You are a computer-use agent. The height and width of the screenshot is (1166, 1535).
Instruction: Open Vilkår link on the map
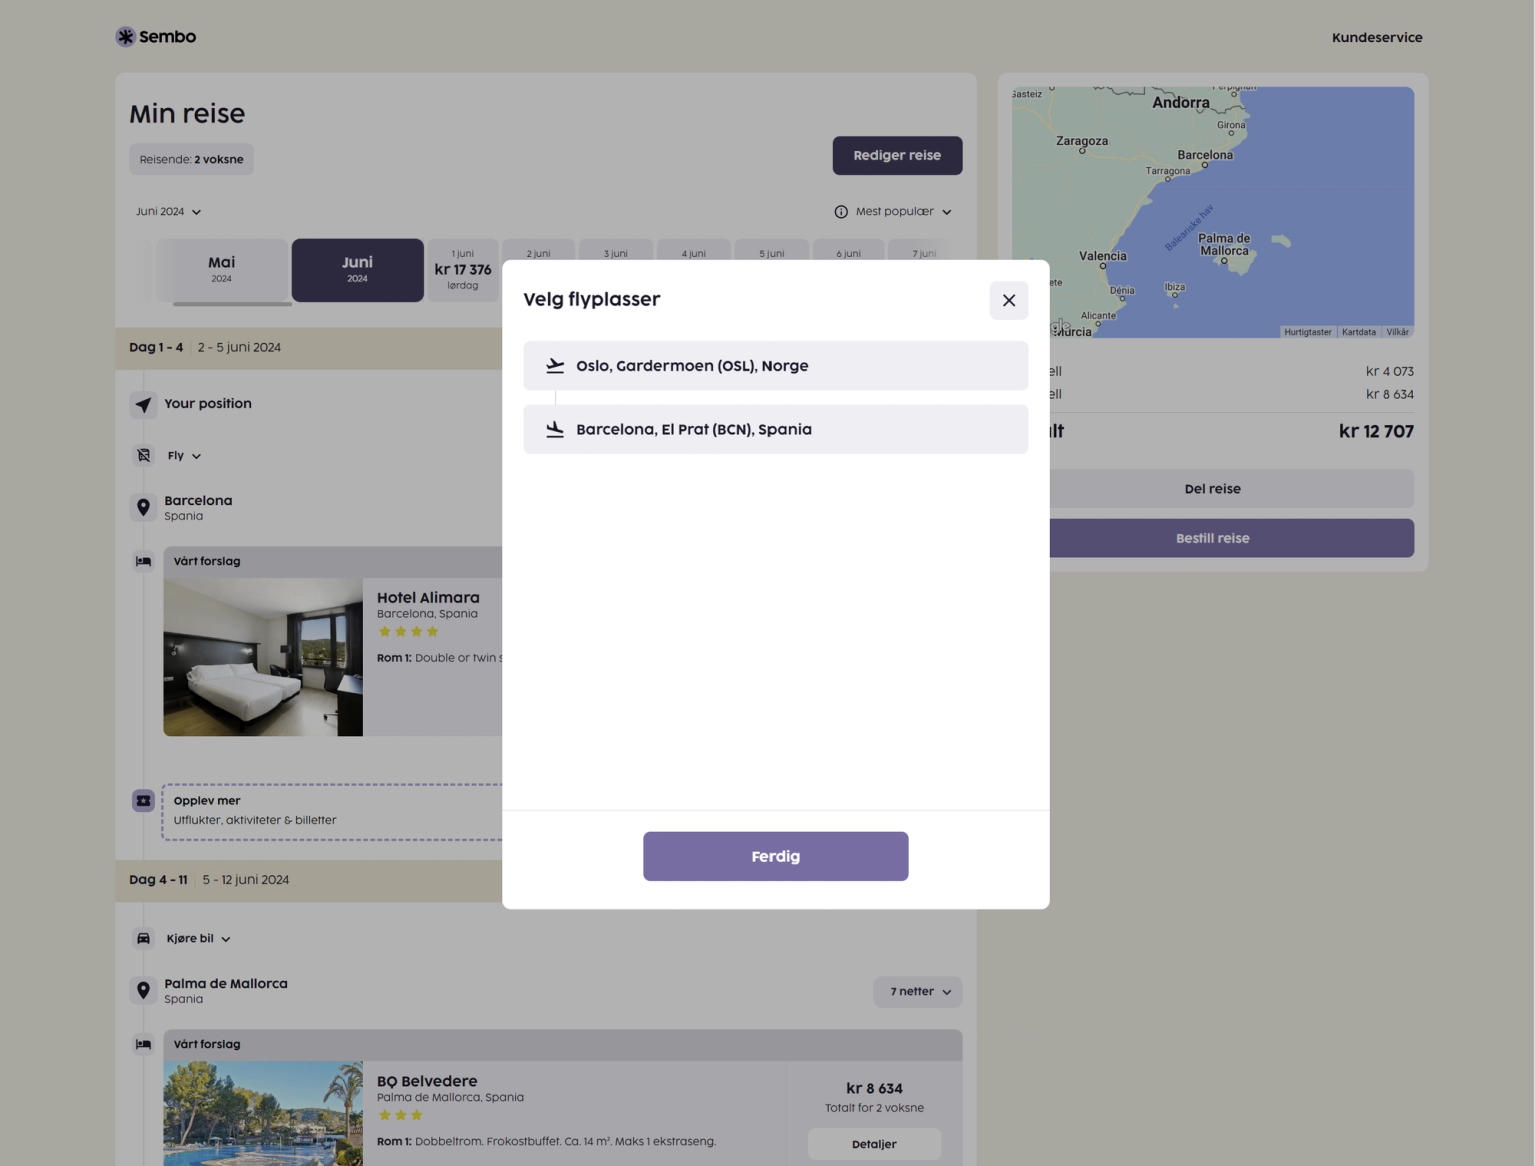1397,332
